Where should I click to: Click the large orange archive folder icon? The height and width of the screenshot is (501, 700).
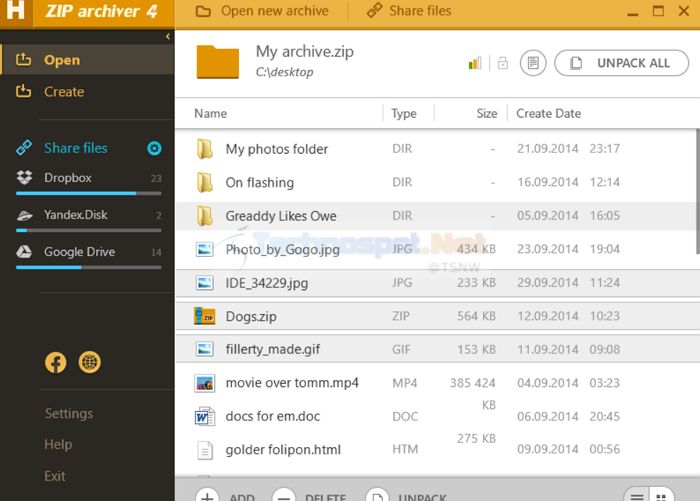pyautogui.click(x=217, y=62)
